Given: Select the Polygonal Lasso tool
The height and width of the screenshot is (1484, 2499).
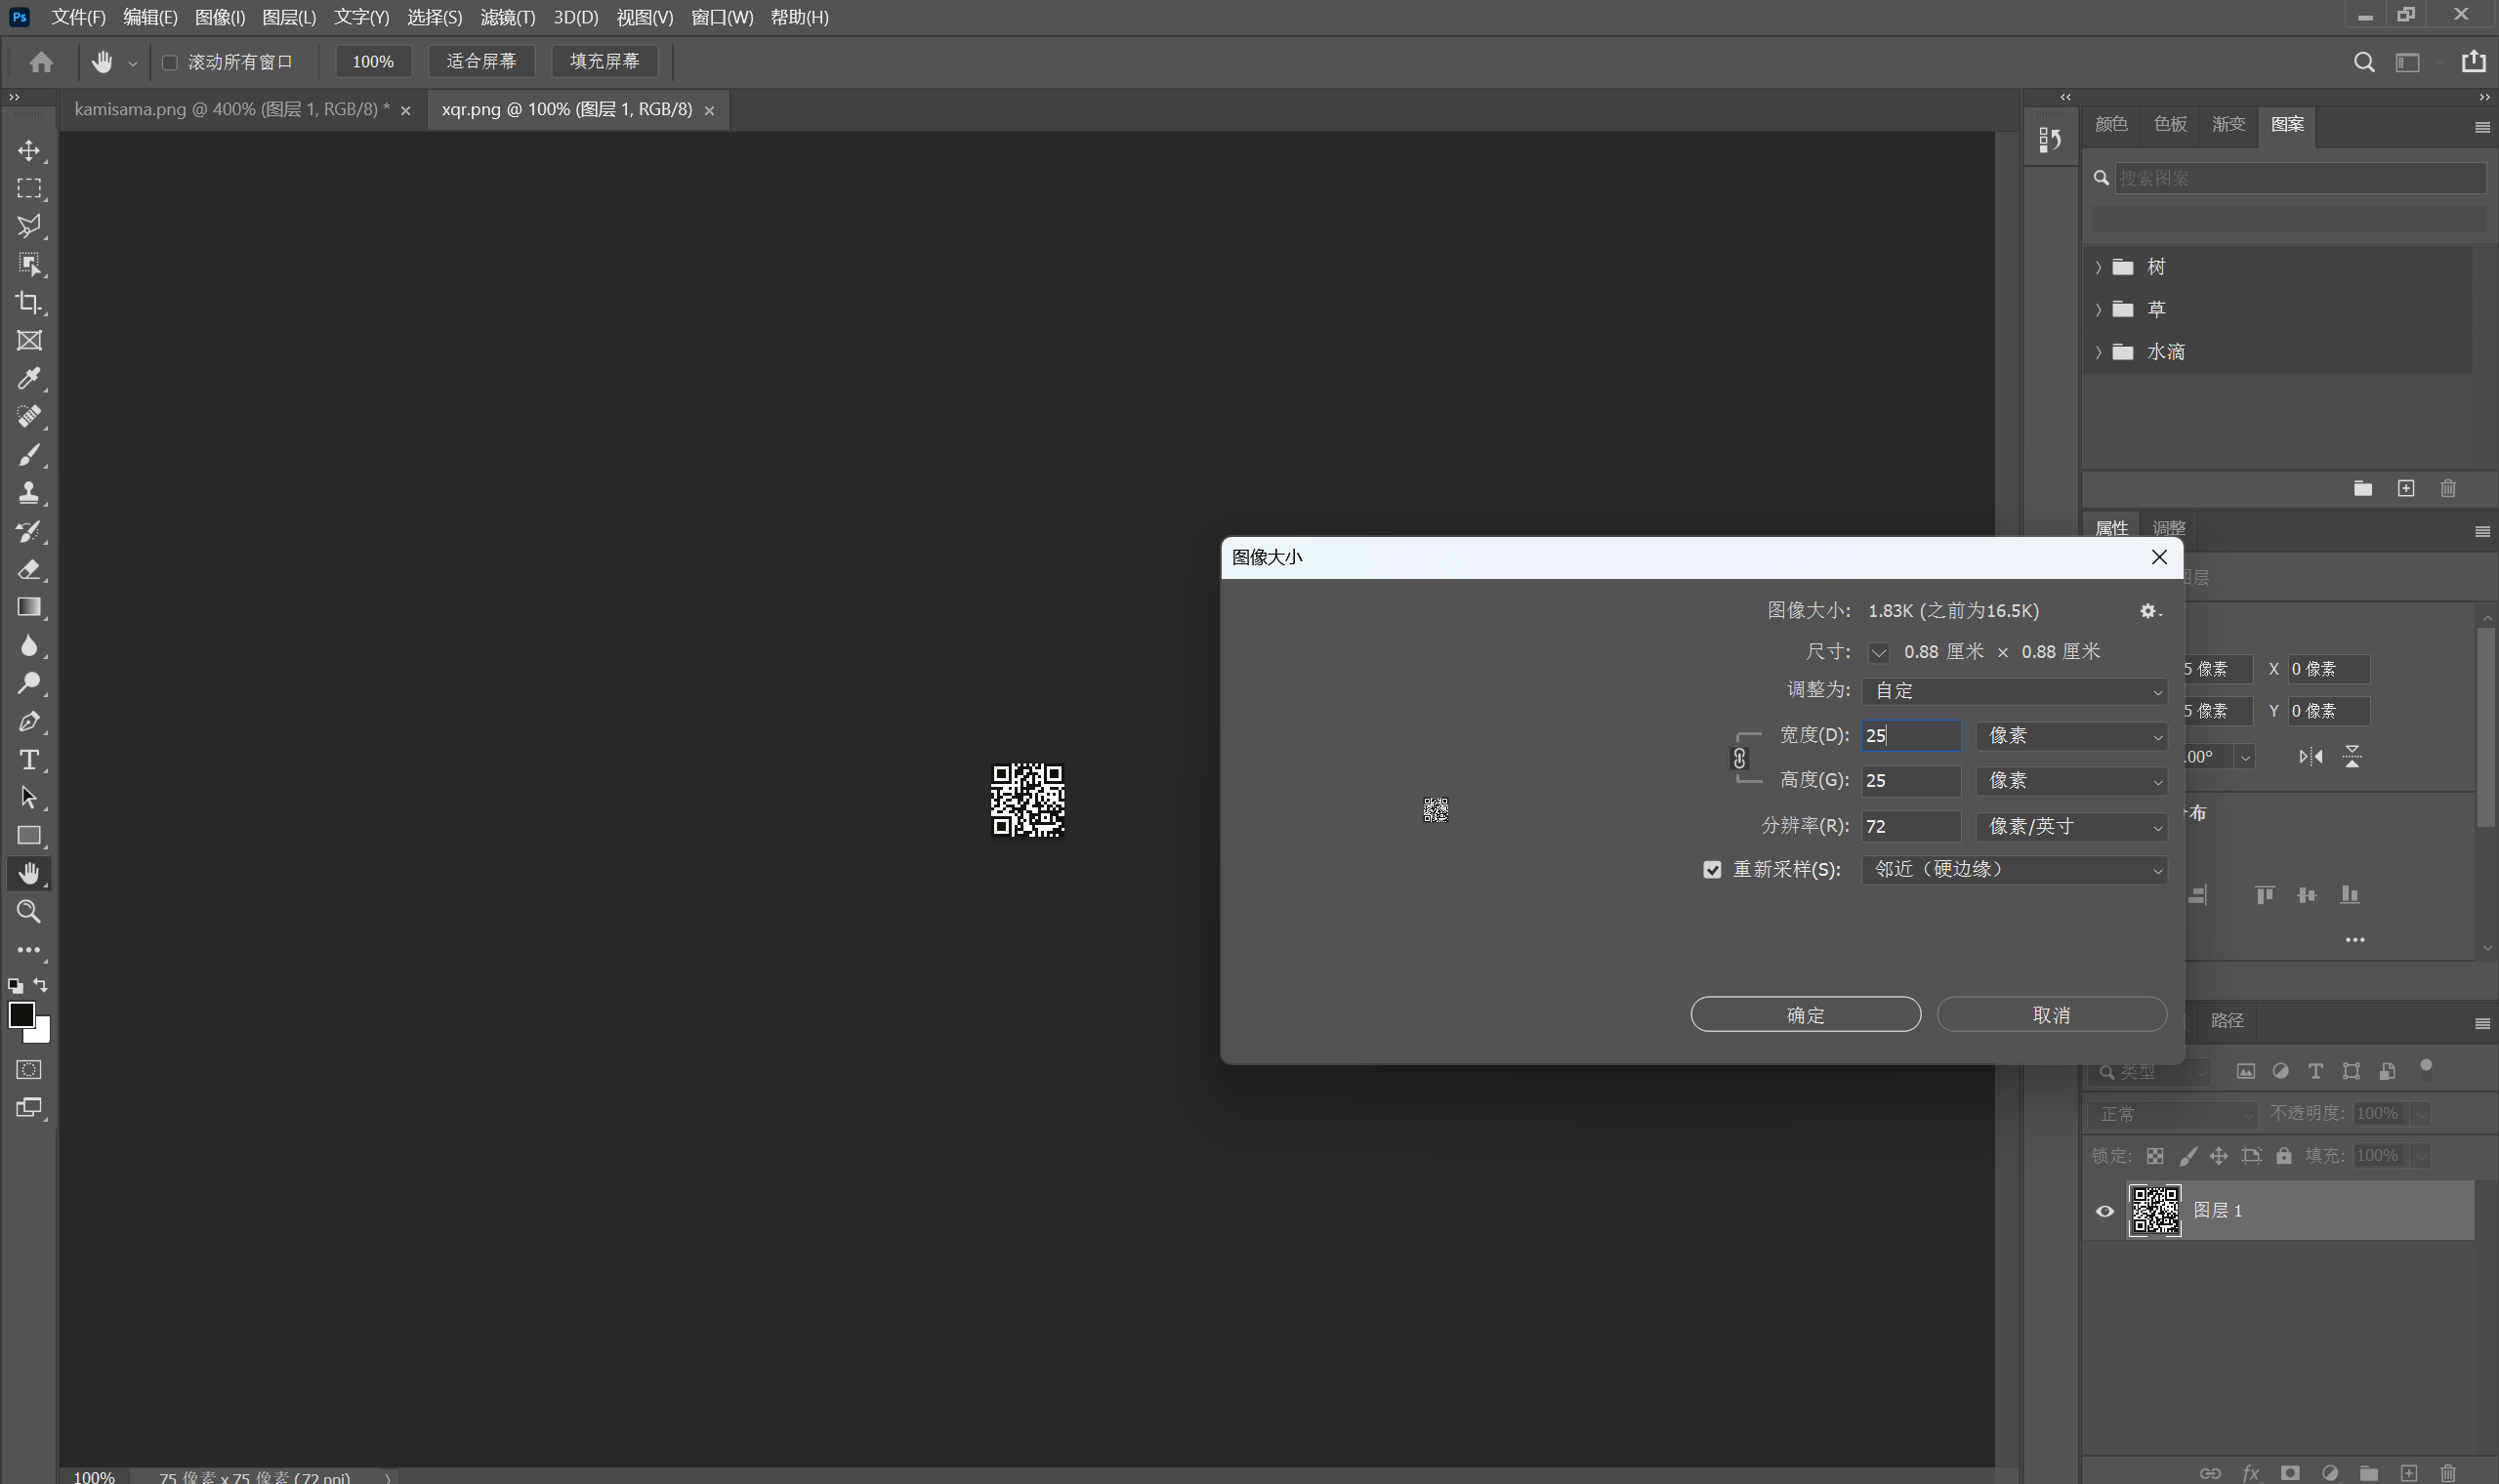Looking at the screenshot, I should (x=29, y=226).
